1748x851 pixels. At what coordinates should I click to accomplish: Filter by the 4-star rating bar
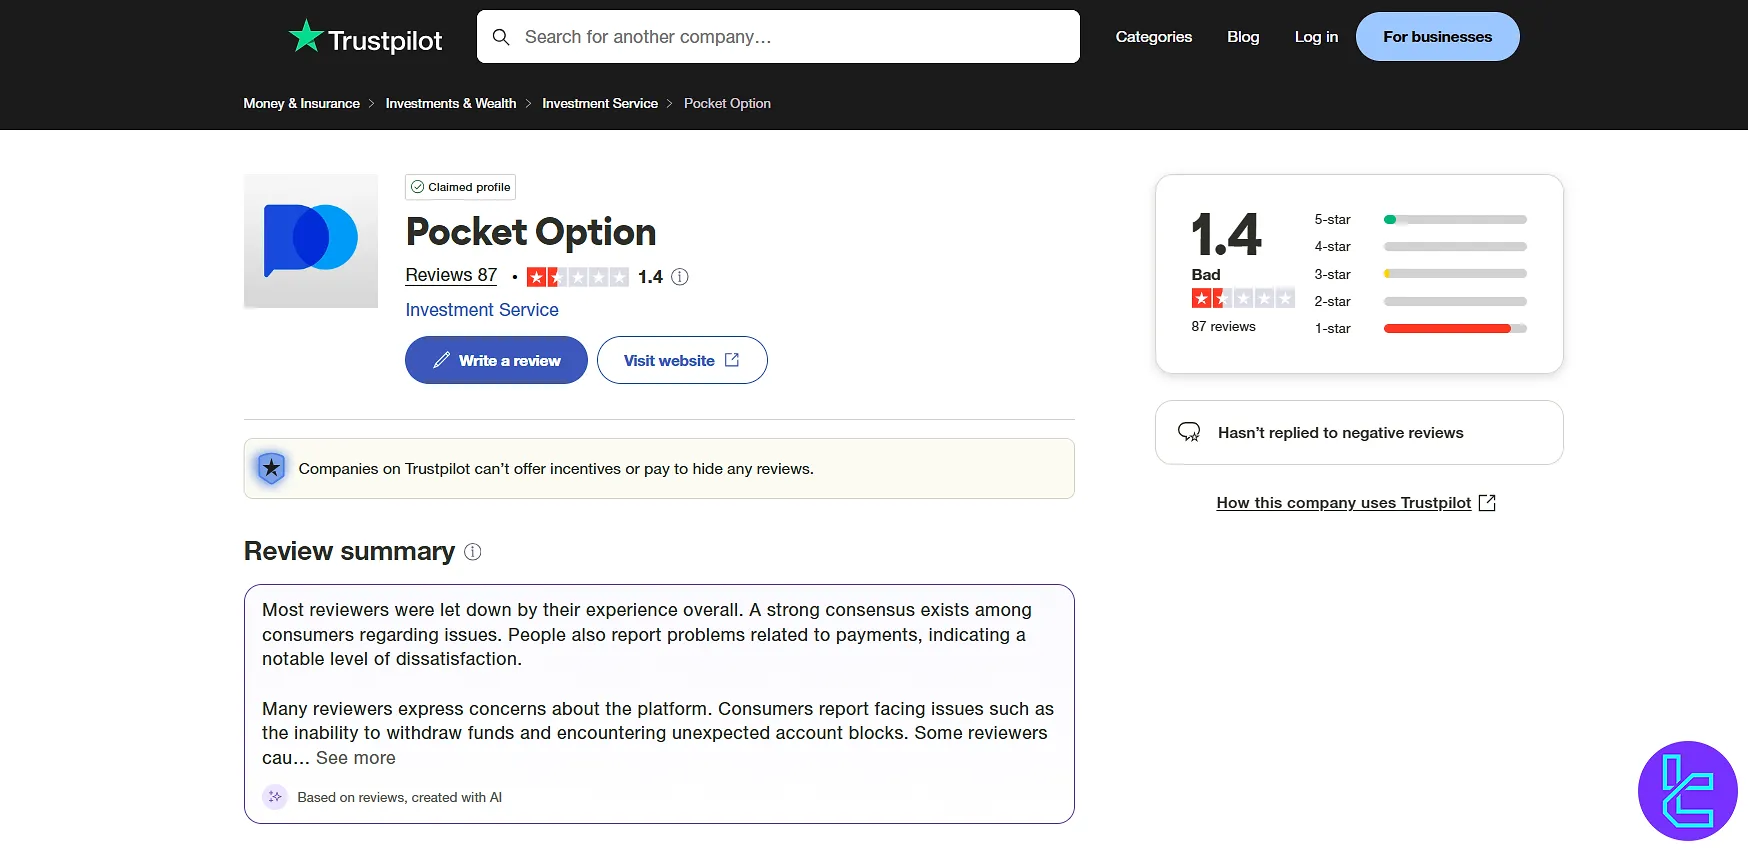pos(1455,246)
